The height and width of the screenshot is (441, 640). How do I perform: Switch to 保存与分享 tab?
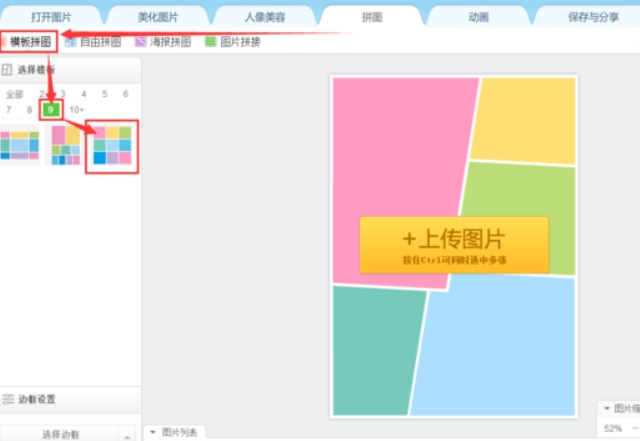[593, 17]
